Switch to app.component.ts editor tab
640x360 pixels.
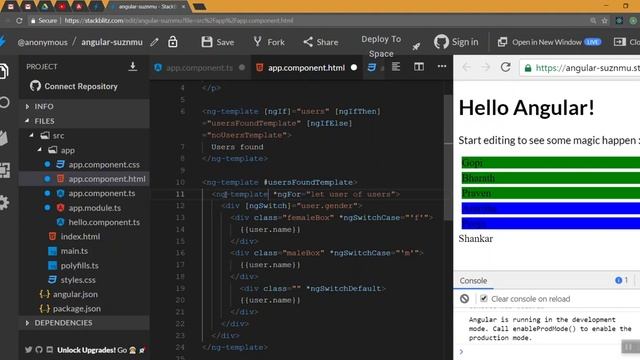click(199, 68)
